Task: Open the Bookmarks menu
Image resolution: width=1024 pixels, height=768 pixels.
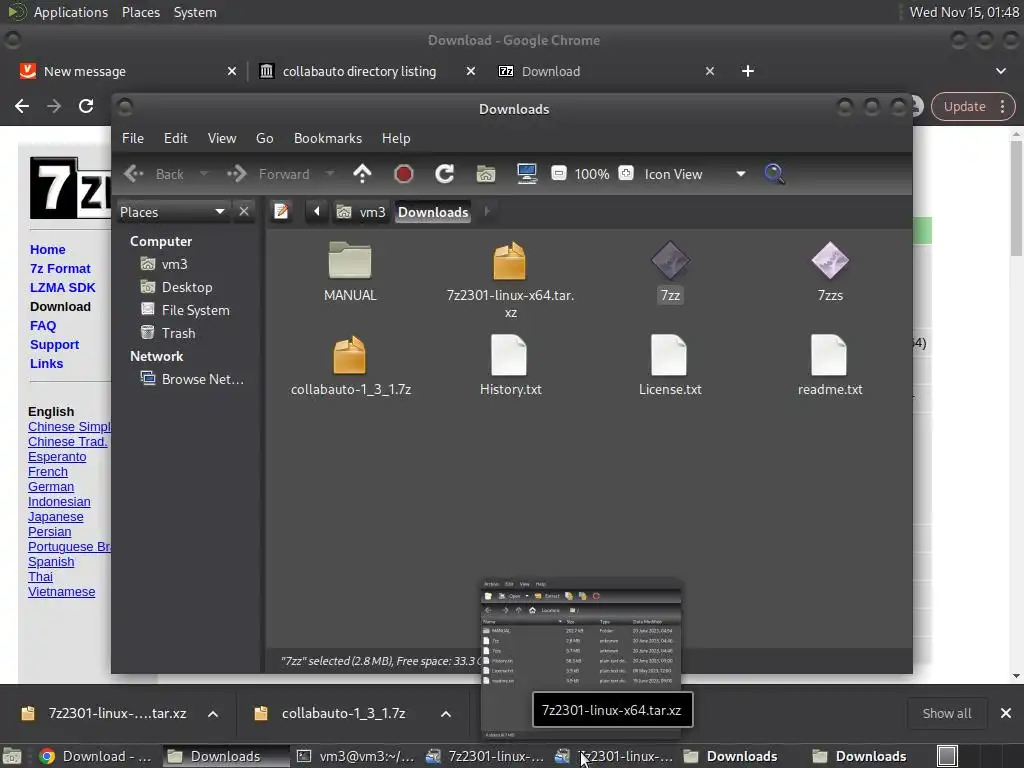Action: click(x=327, y=138)
